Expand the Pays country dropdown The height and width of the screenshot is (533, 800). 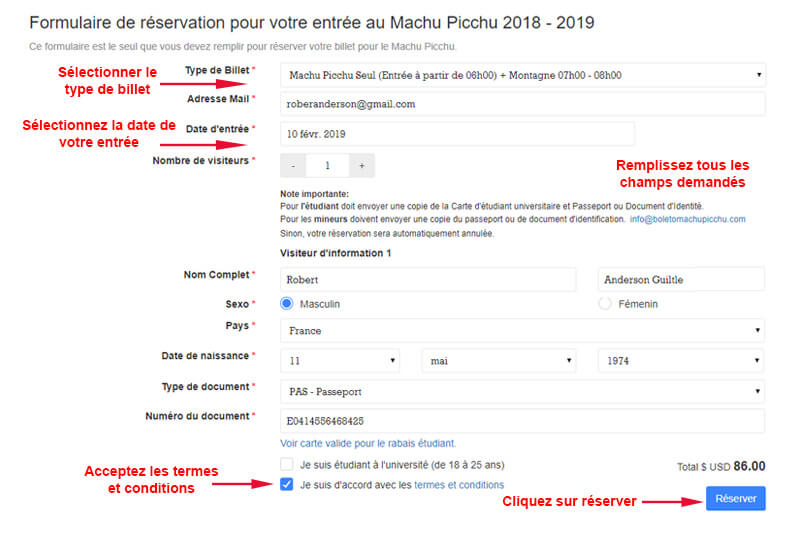point(522,331)
